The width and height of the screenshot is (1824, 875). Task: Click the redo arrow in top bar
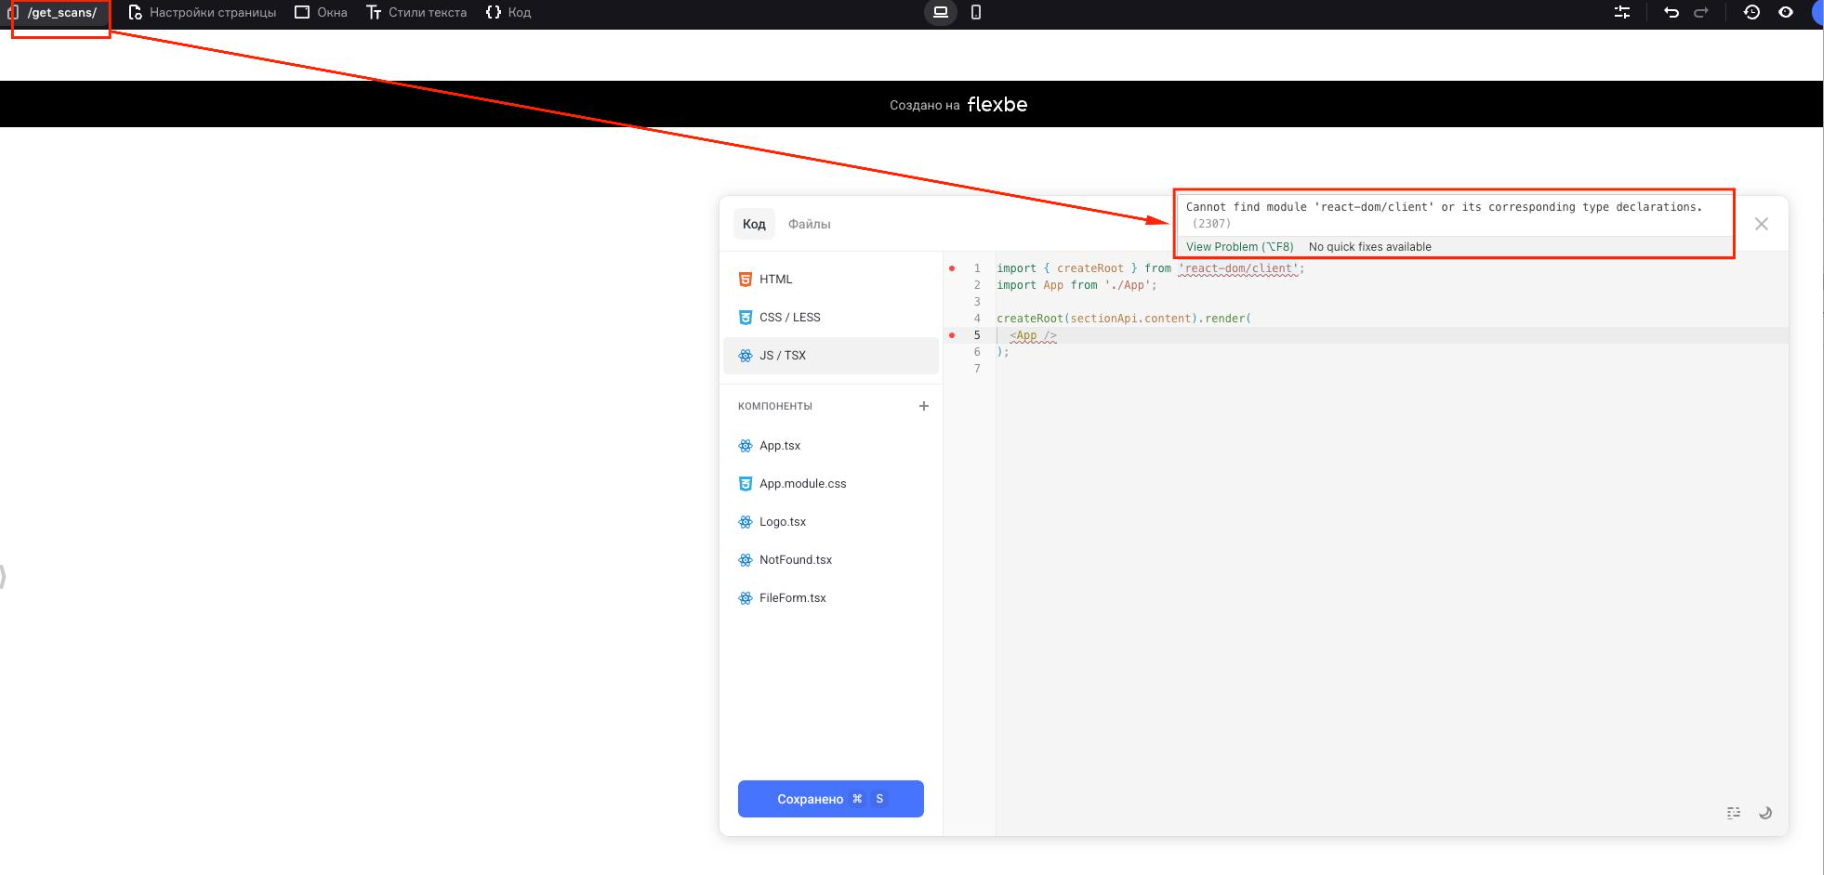[1701, 13]
